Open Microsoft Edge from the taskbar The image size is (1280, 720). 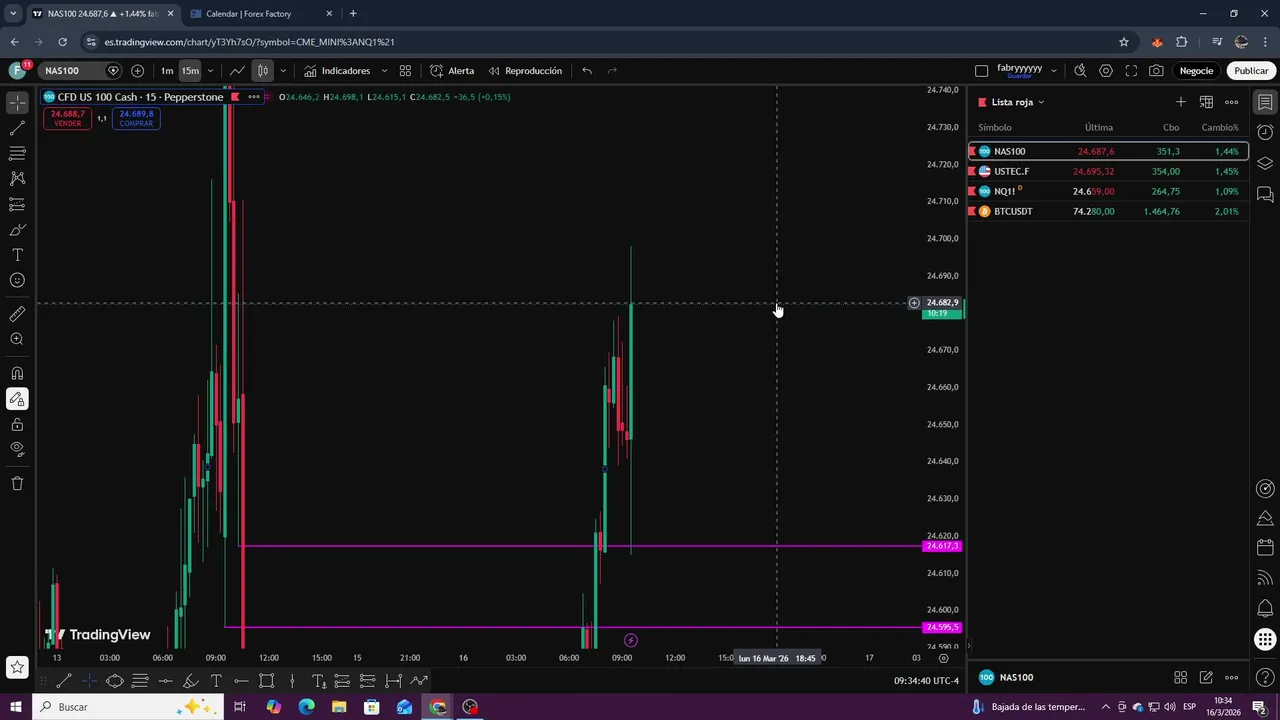pos(306,707)
